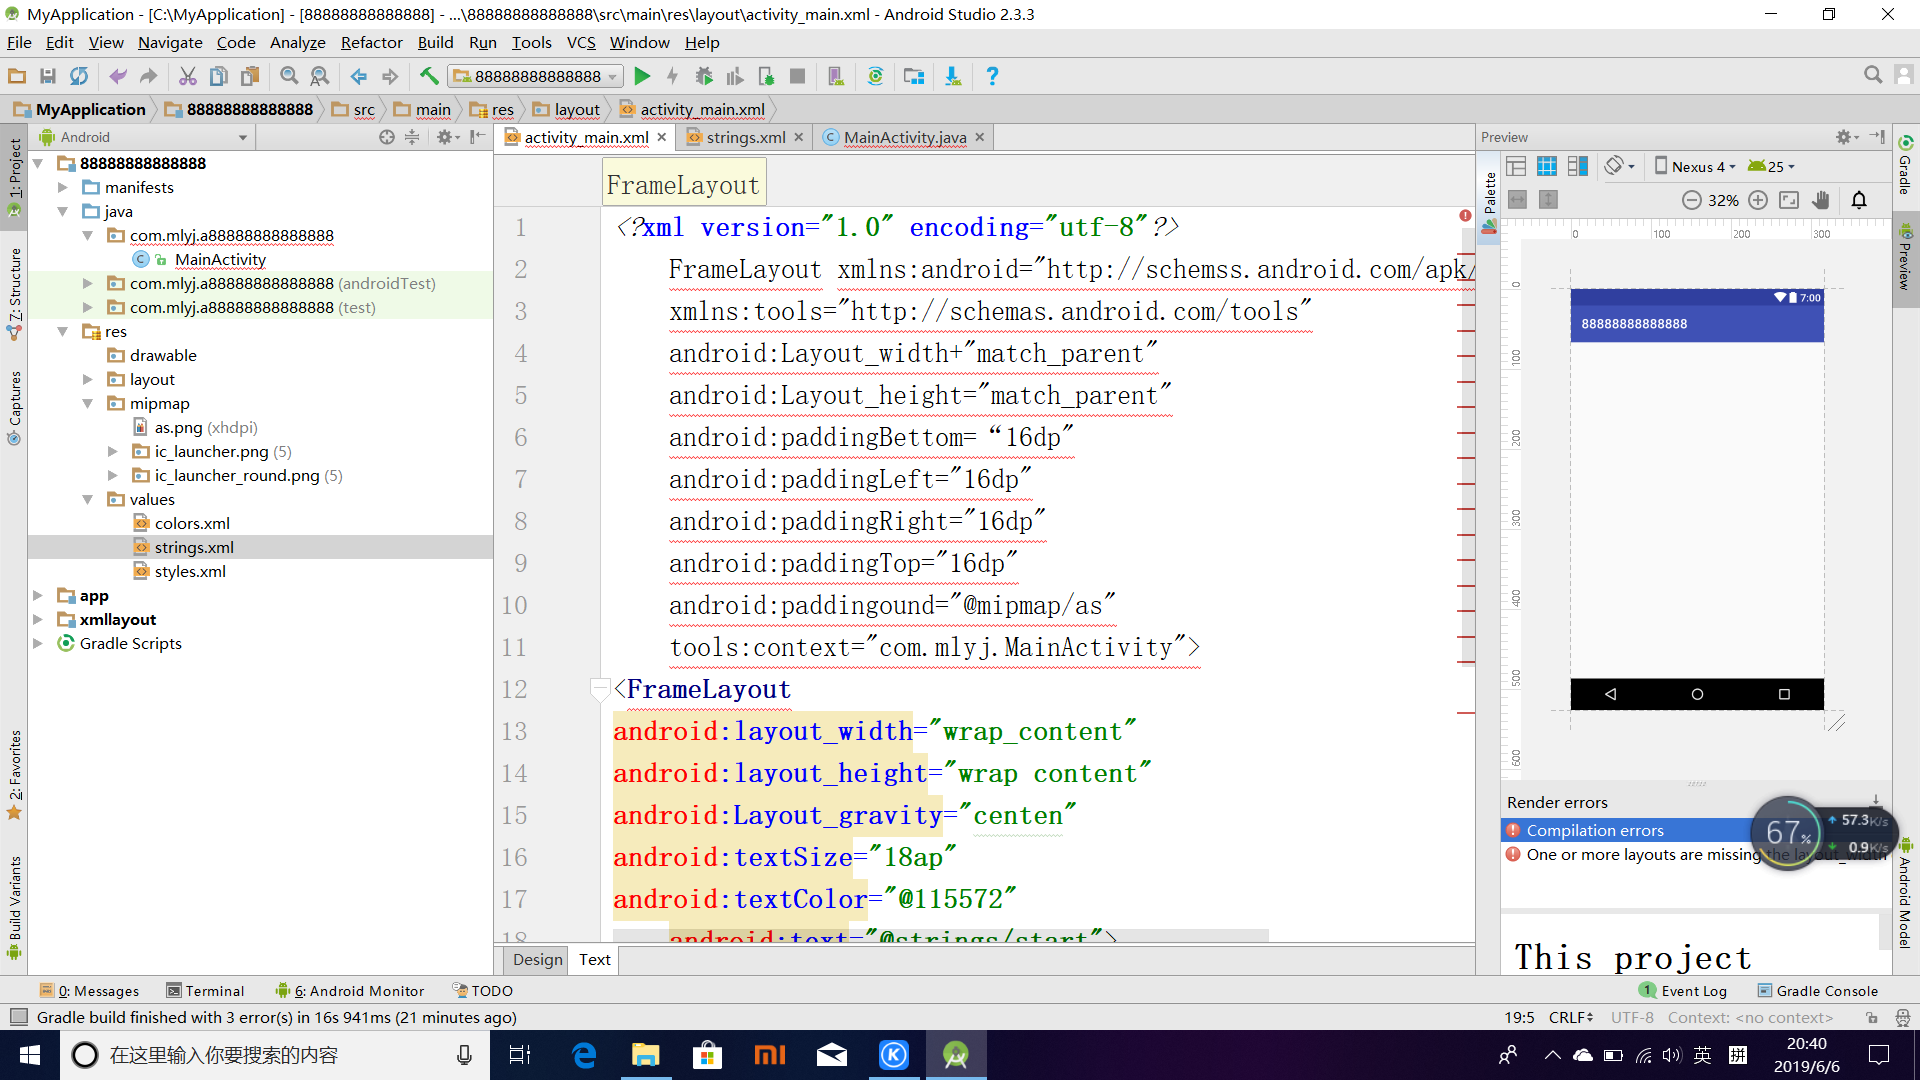Click the zoom in plus icon in Preview
1920x1080 pixels.
click(x=1758, y=200)
